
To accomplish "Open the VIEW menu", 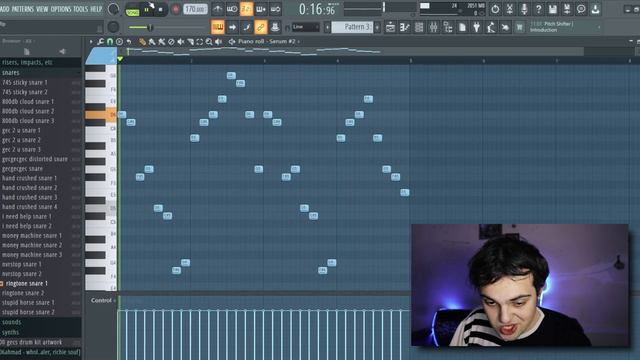I will [x=42, y=9].
